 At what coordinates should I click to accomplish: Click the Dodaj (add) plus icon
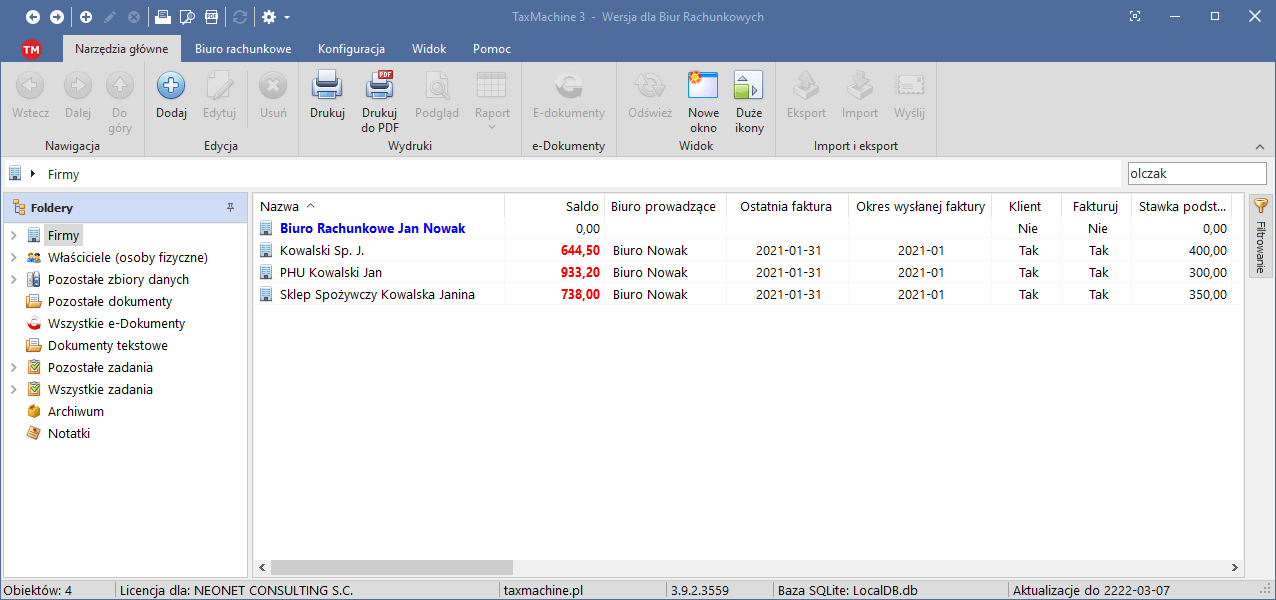coord(171,86)
